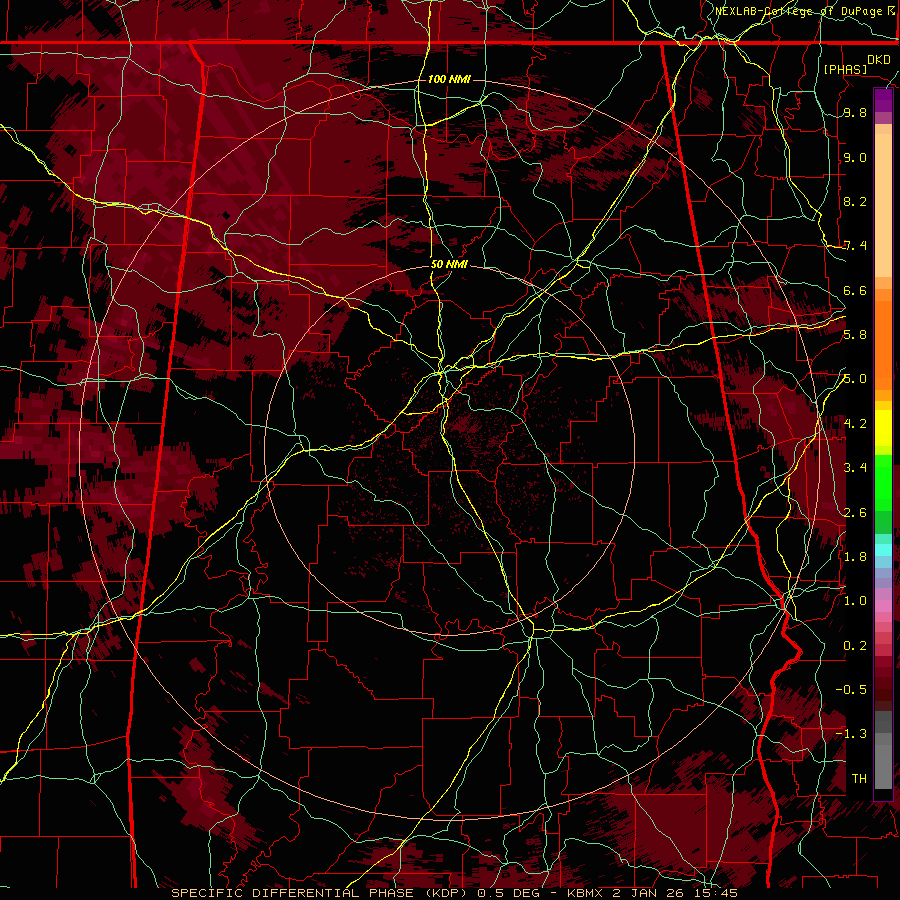Screen dimensions: 900x900
Task: Click the 6.6 colorbar scale value
Action: pos(855,290)
